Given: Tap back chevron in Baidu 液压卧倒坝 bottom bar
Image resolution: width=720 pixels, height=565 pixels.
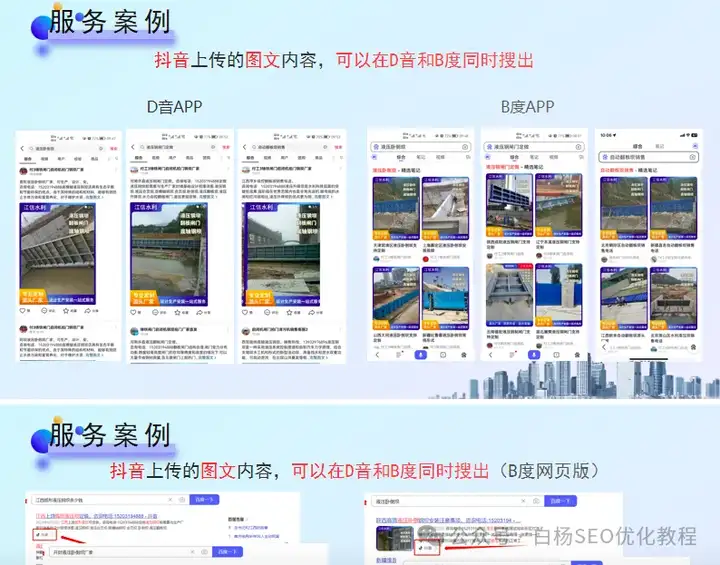Looking at the screenshot, I should coord(377,355).
